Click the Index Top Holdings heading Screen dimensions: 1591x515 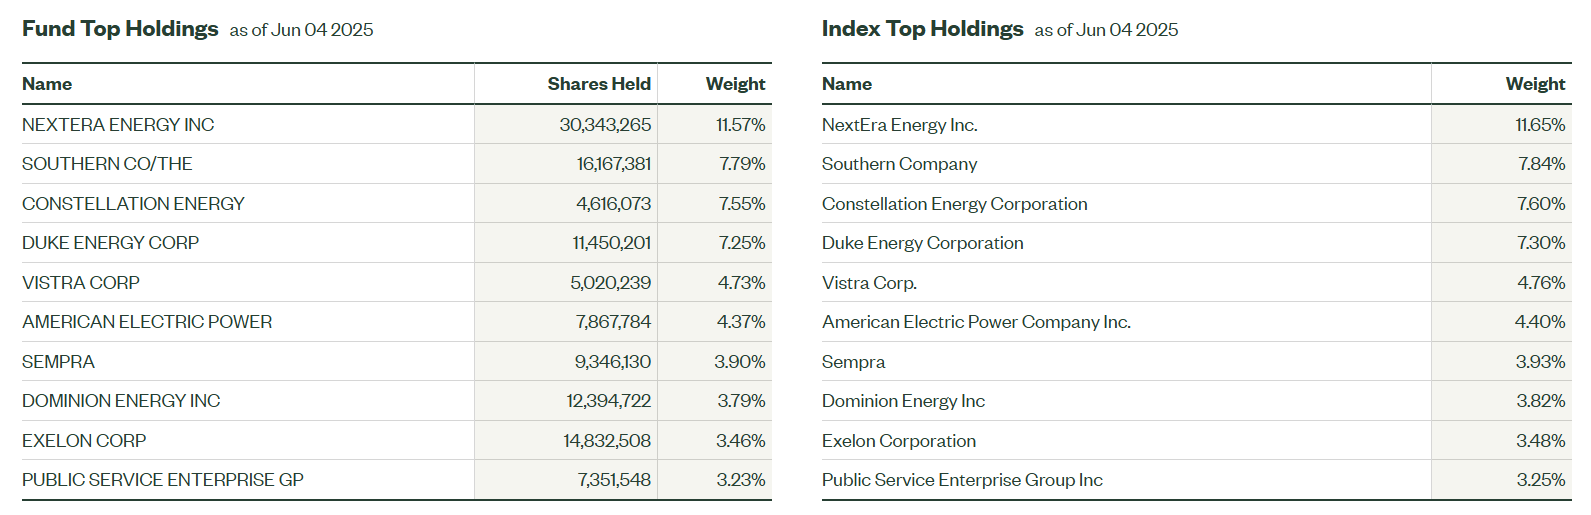[922, 29]
